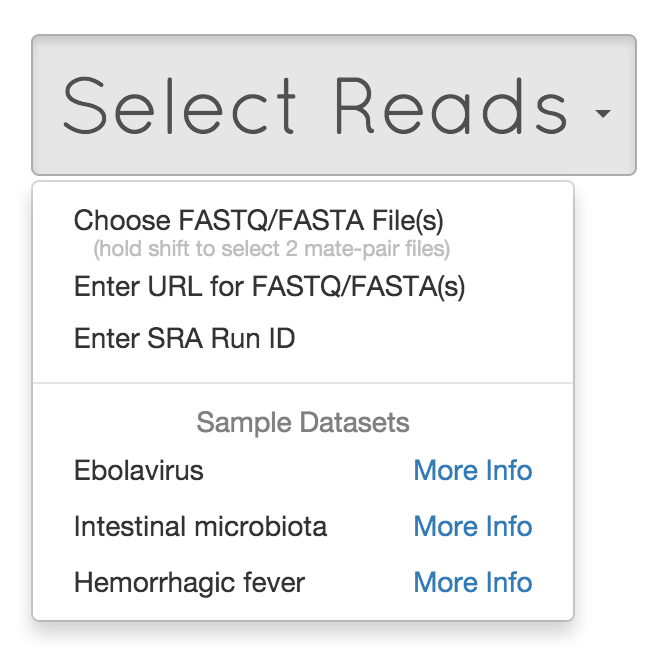
Task: Load the Ebolavirus sample dataset
Action: click(x=138, y=470)
